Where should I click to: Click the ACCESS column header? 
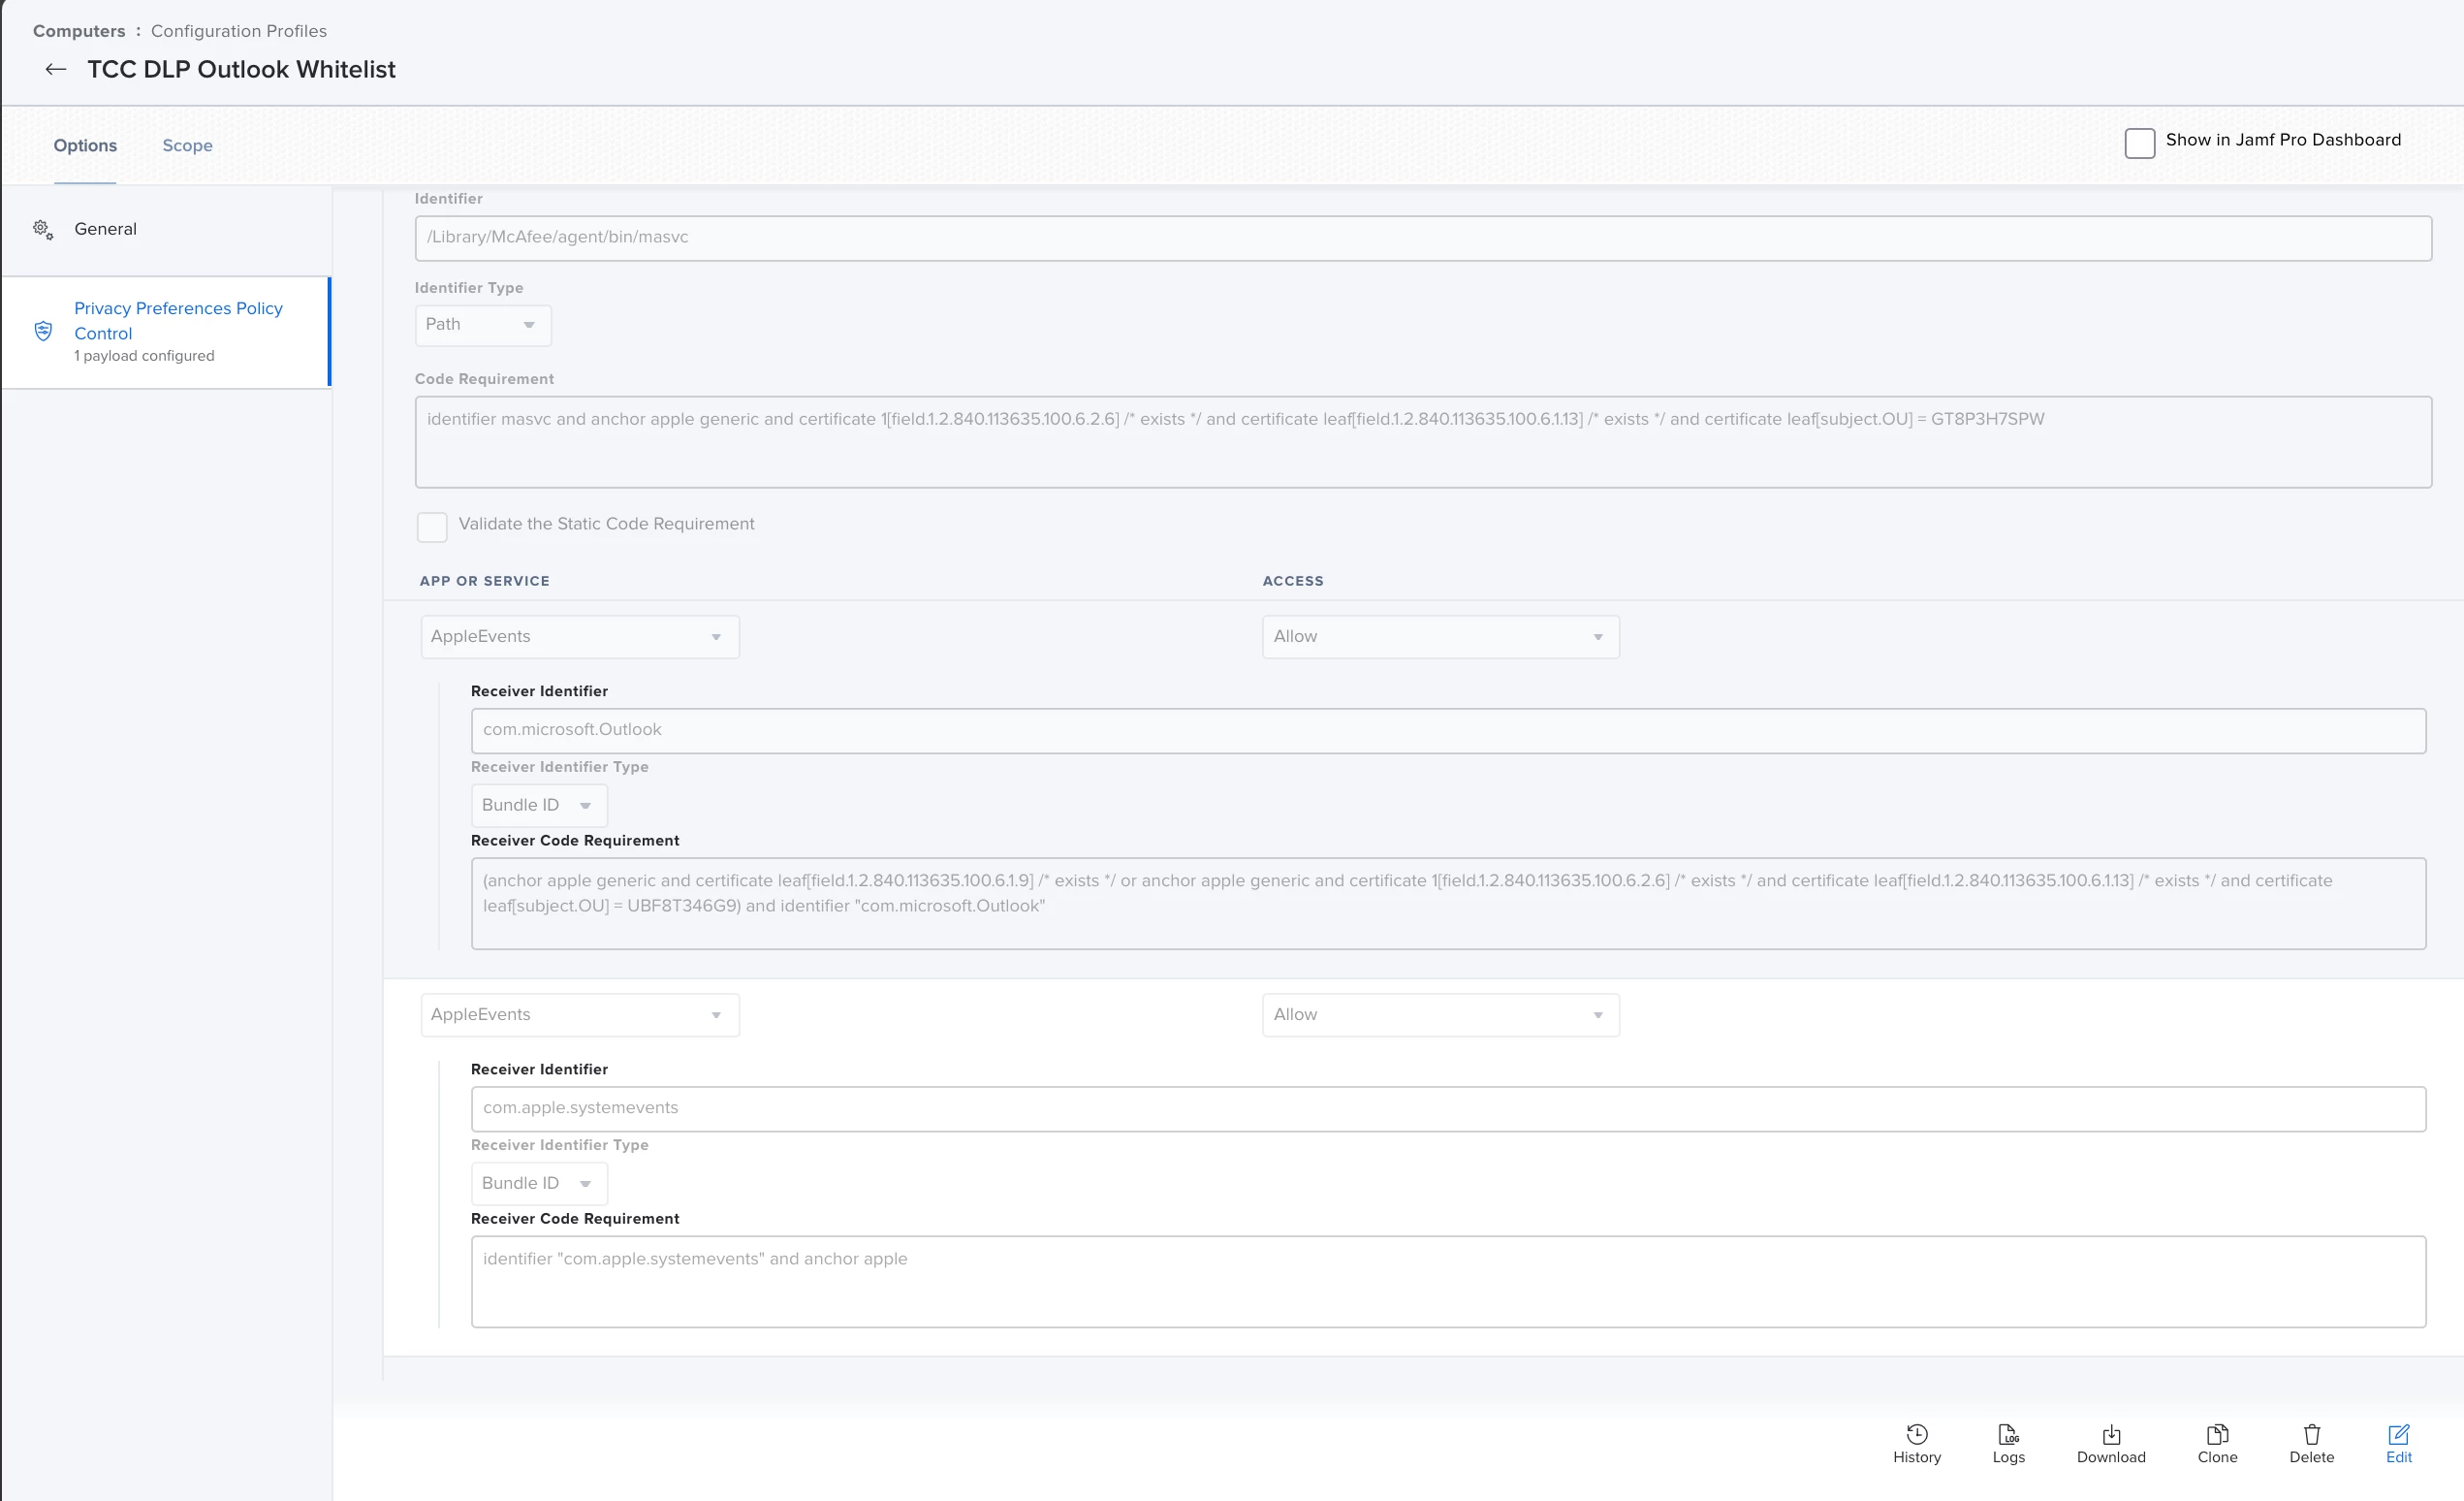click(1292, 581)
